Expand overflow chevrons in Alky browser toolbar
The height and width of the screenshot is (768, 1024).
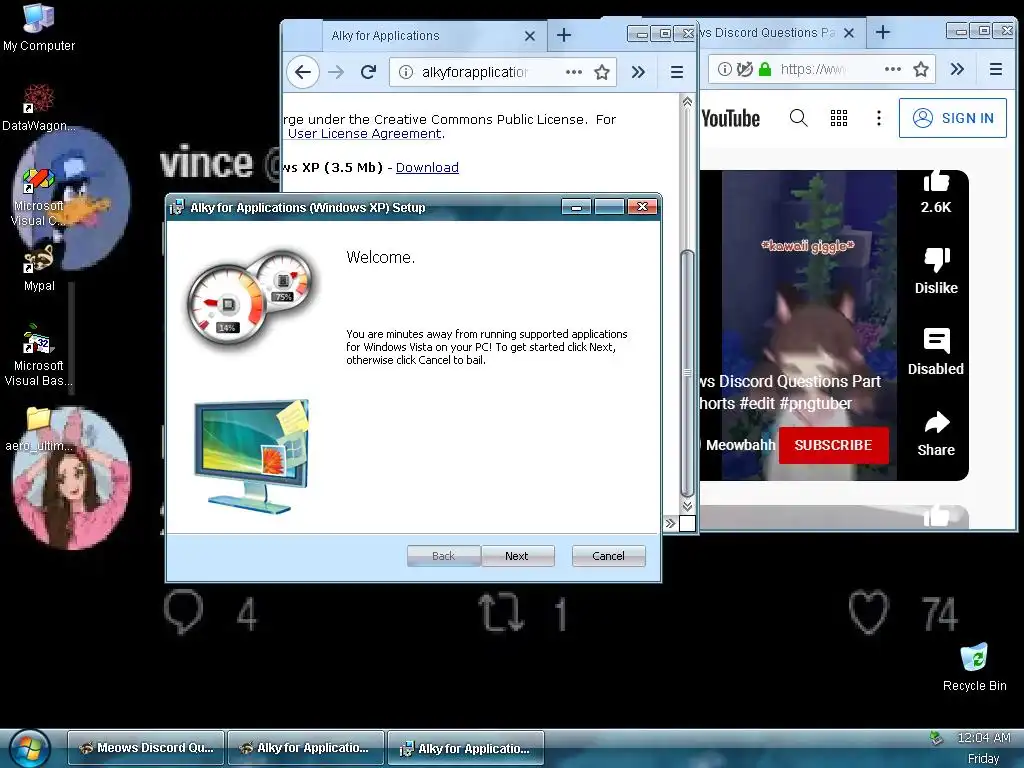[638, 72]
